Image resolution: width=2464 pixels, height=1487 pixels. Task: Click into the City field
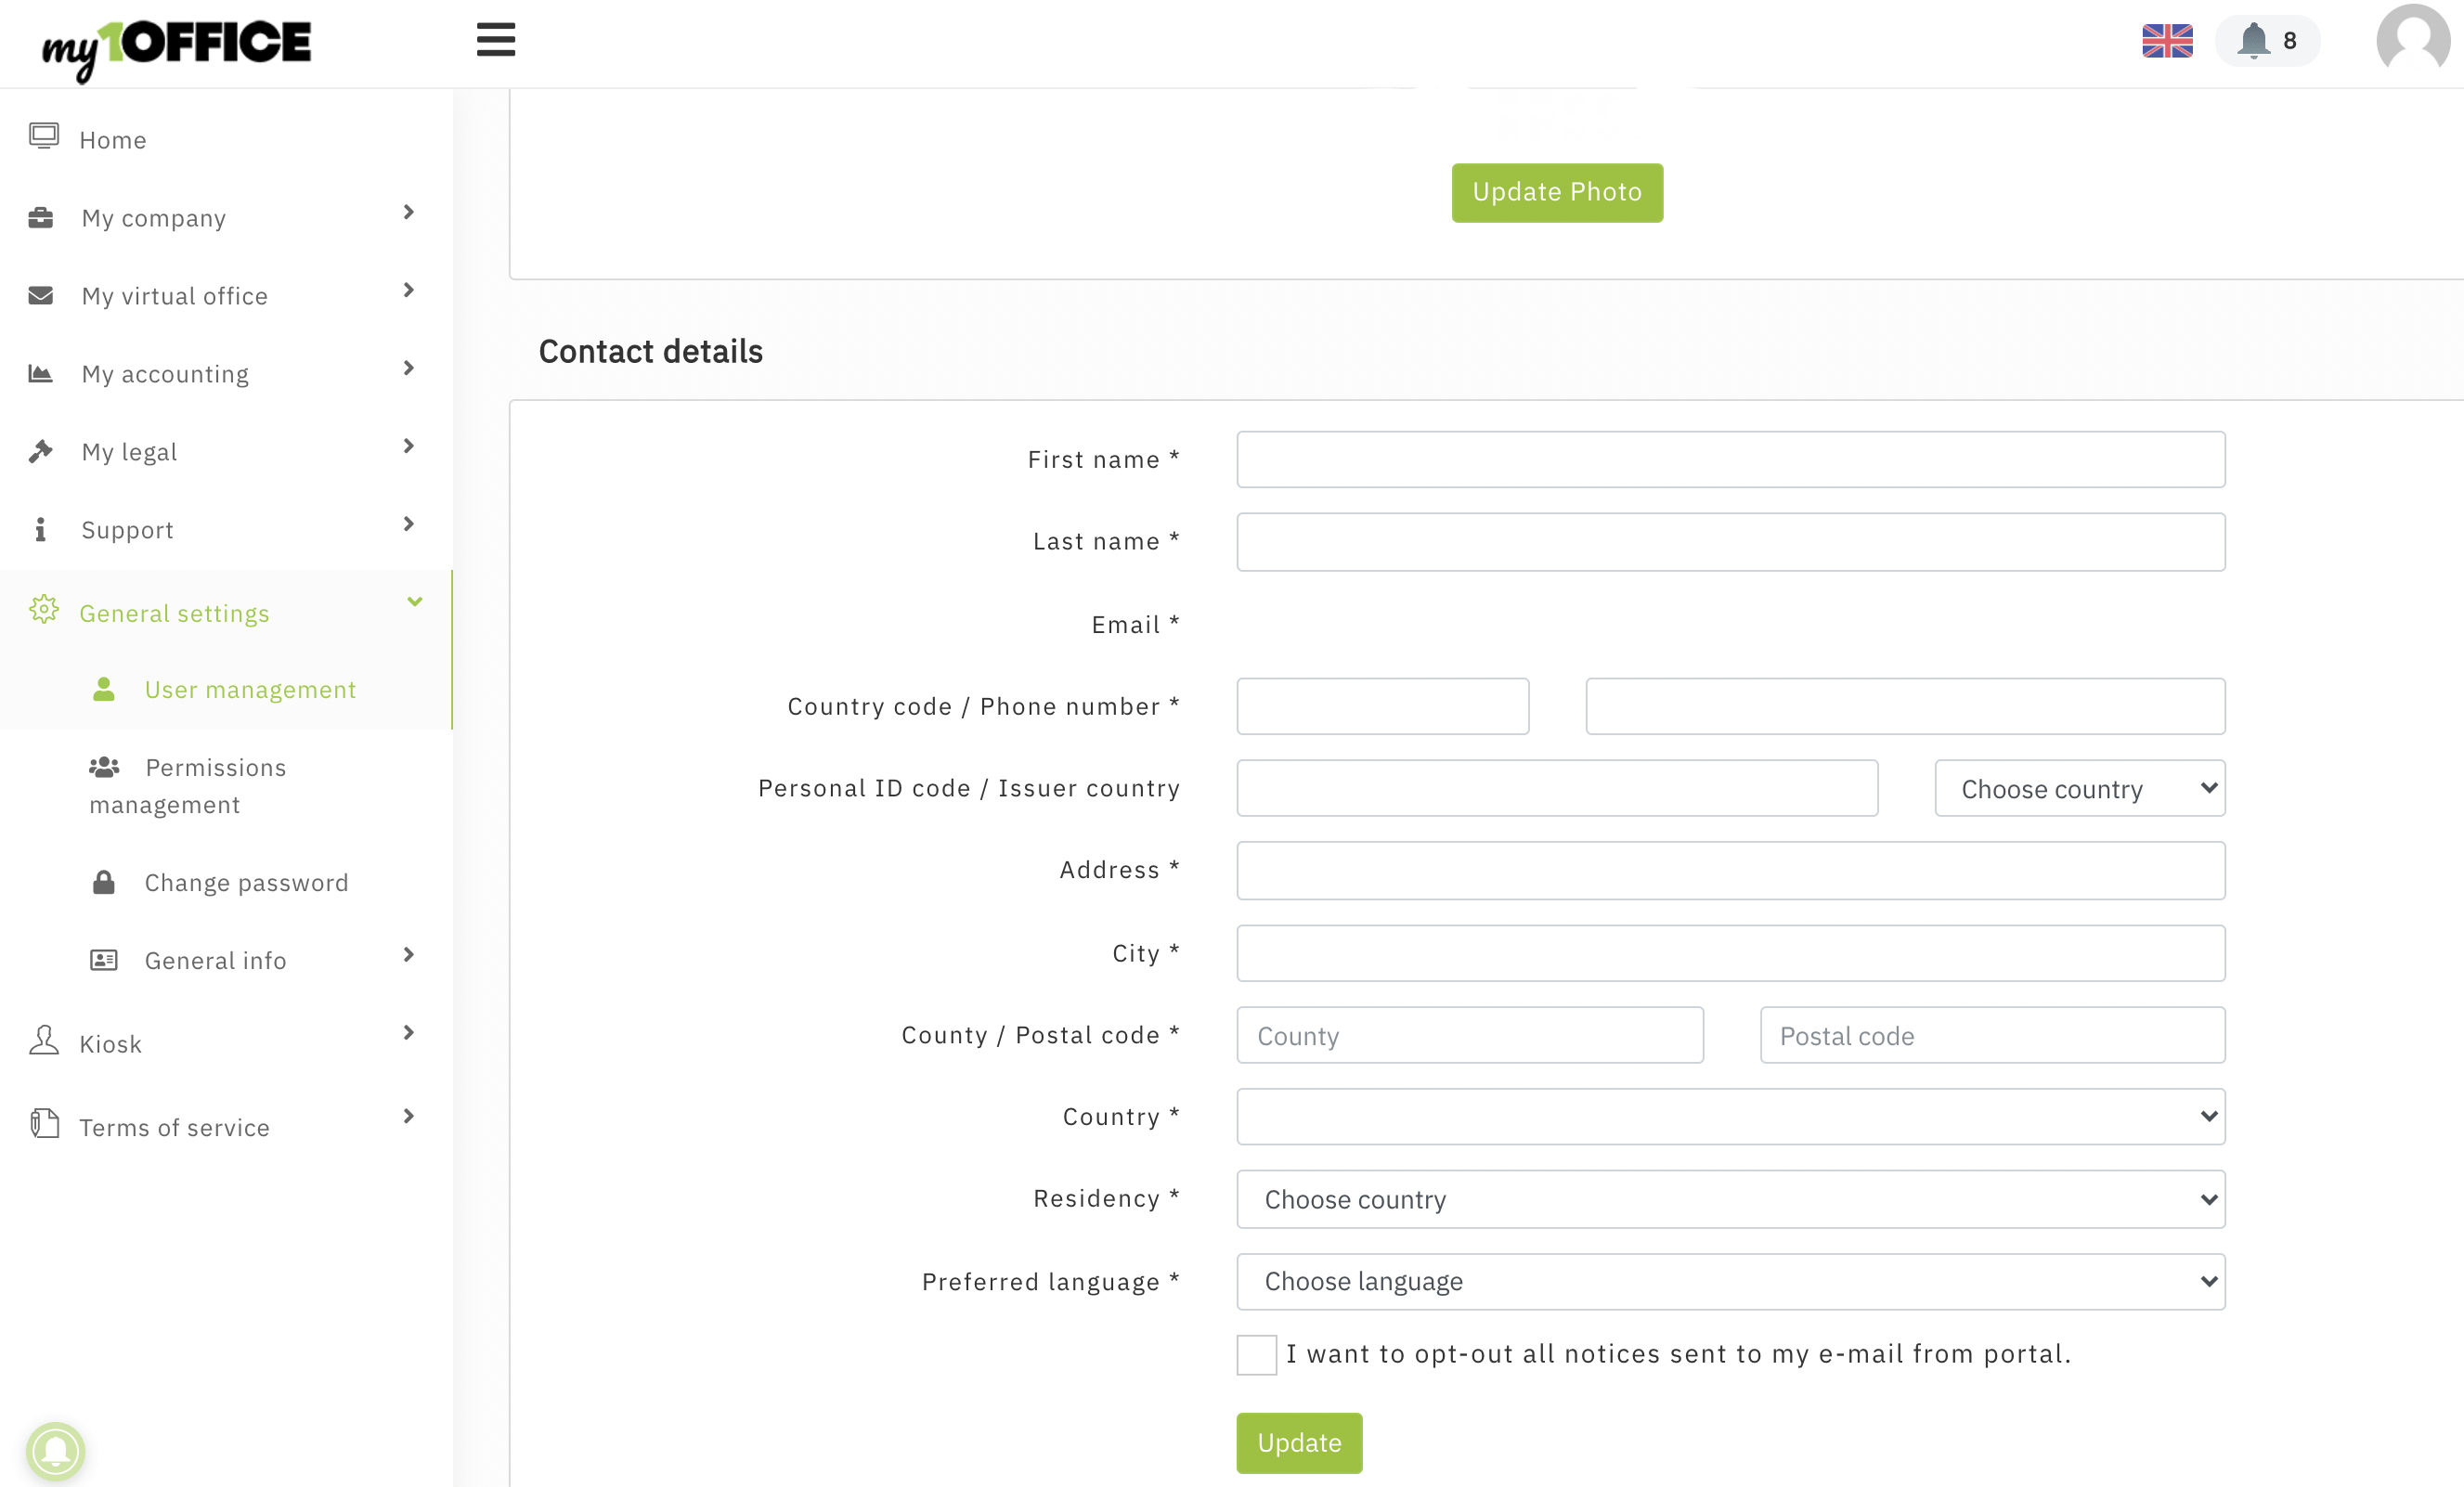pyautogui.click(x=1731, y=953)
